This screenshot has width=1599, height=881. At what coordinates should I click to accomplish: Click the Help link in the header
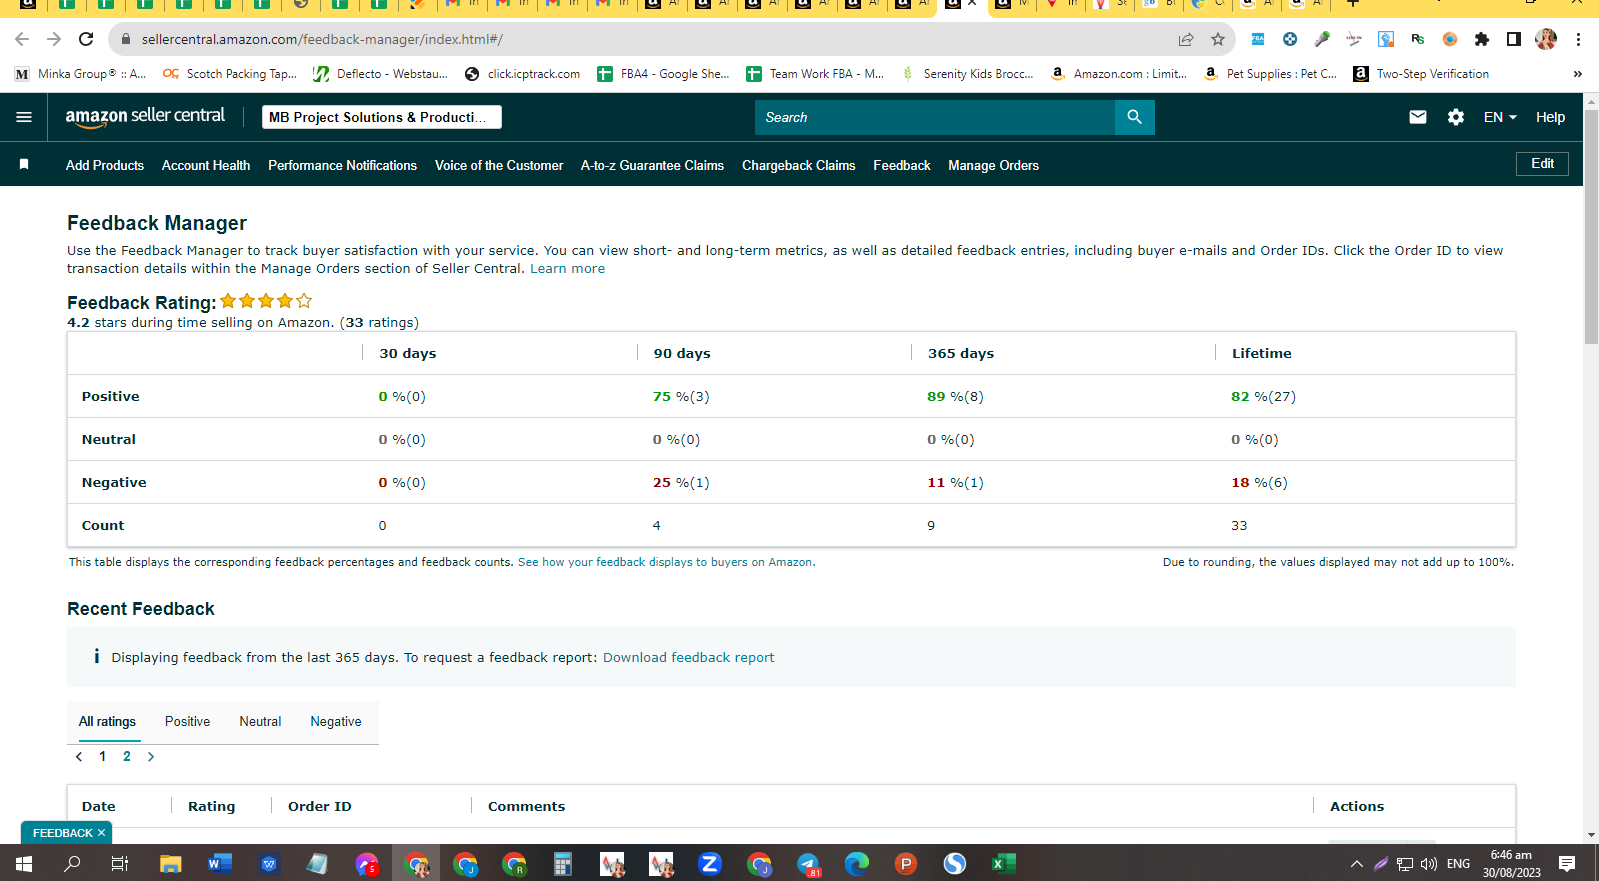[x=1550, y=117]
